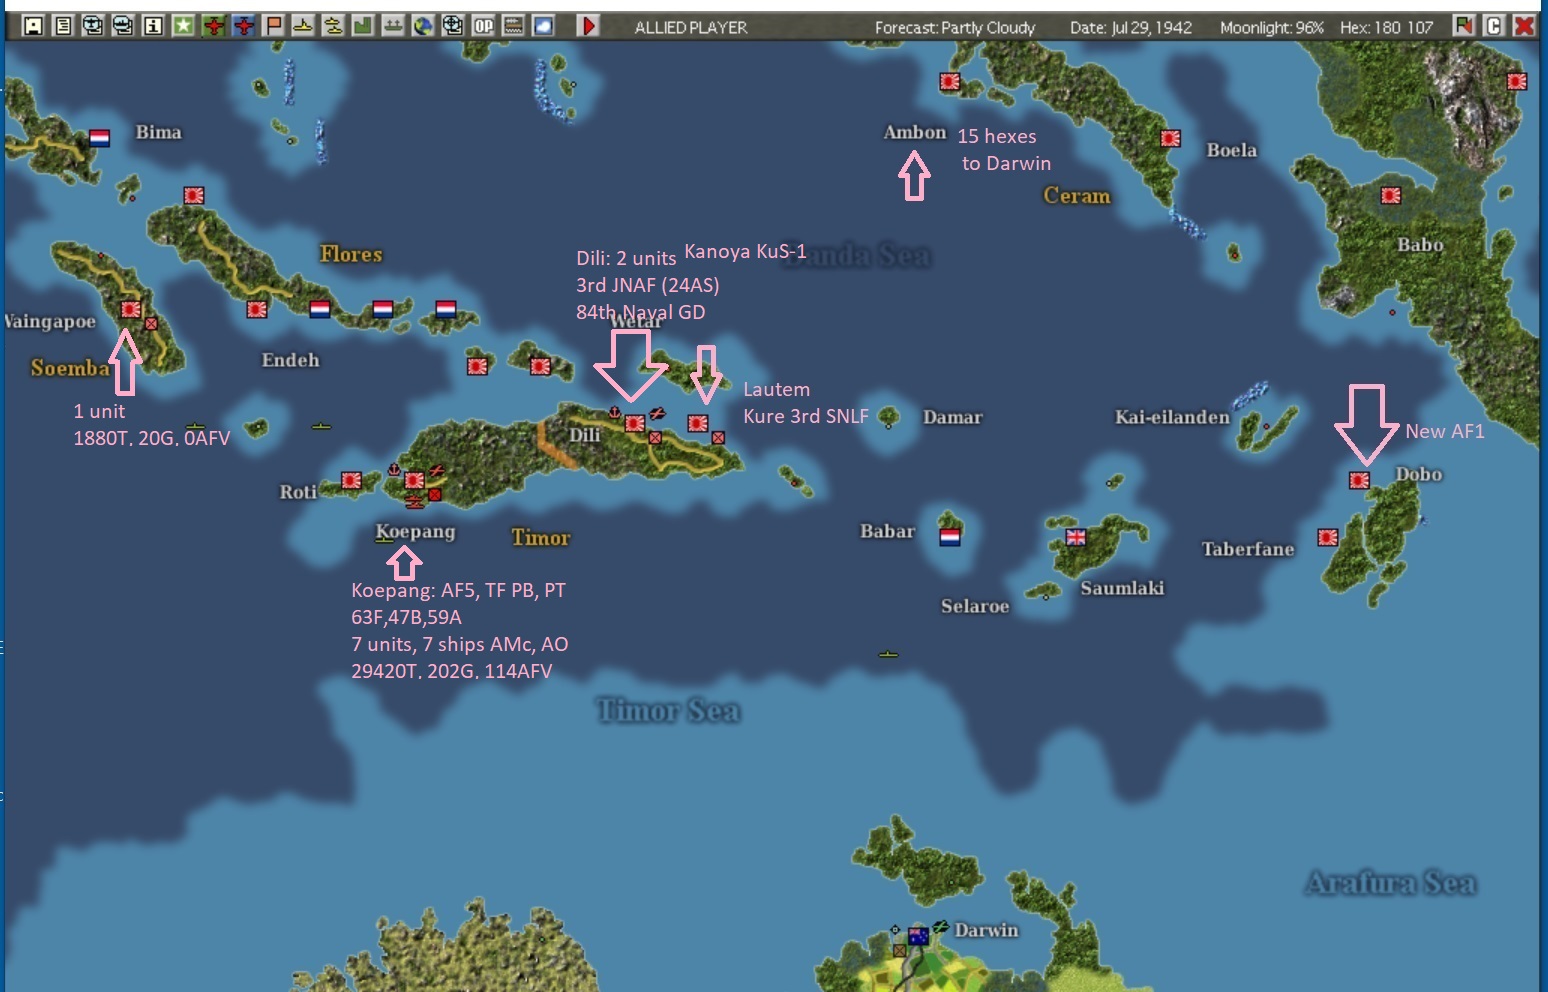
Task: Click the Kai-eilanden map label
Action: click(1172, 417)
